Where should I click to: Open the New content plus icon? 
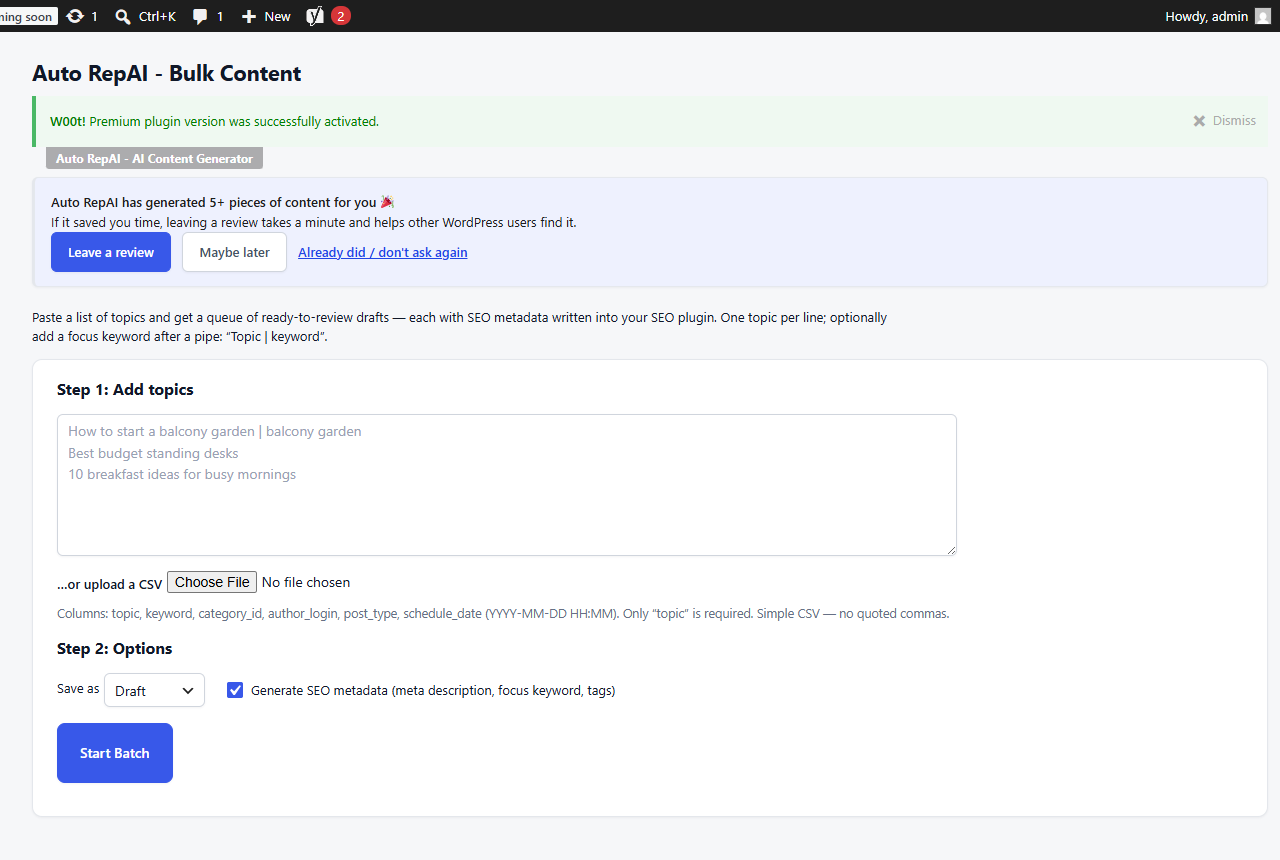249,16
